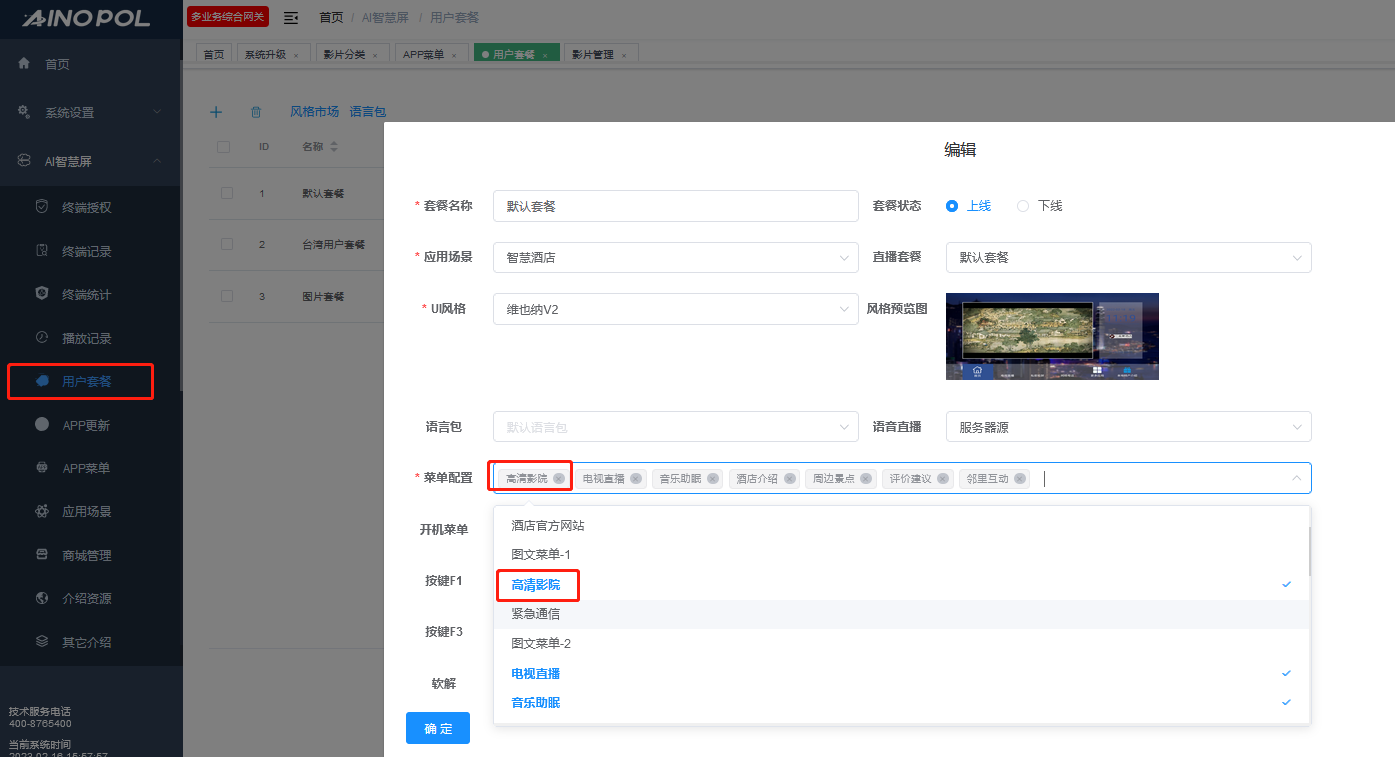Tick the checkbox for row 台湾用户套餐
1395x757 pixels.
(x=226, y=244)
